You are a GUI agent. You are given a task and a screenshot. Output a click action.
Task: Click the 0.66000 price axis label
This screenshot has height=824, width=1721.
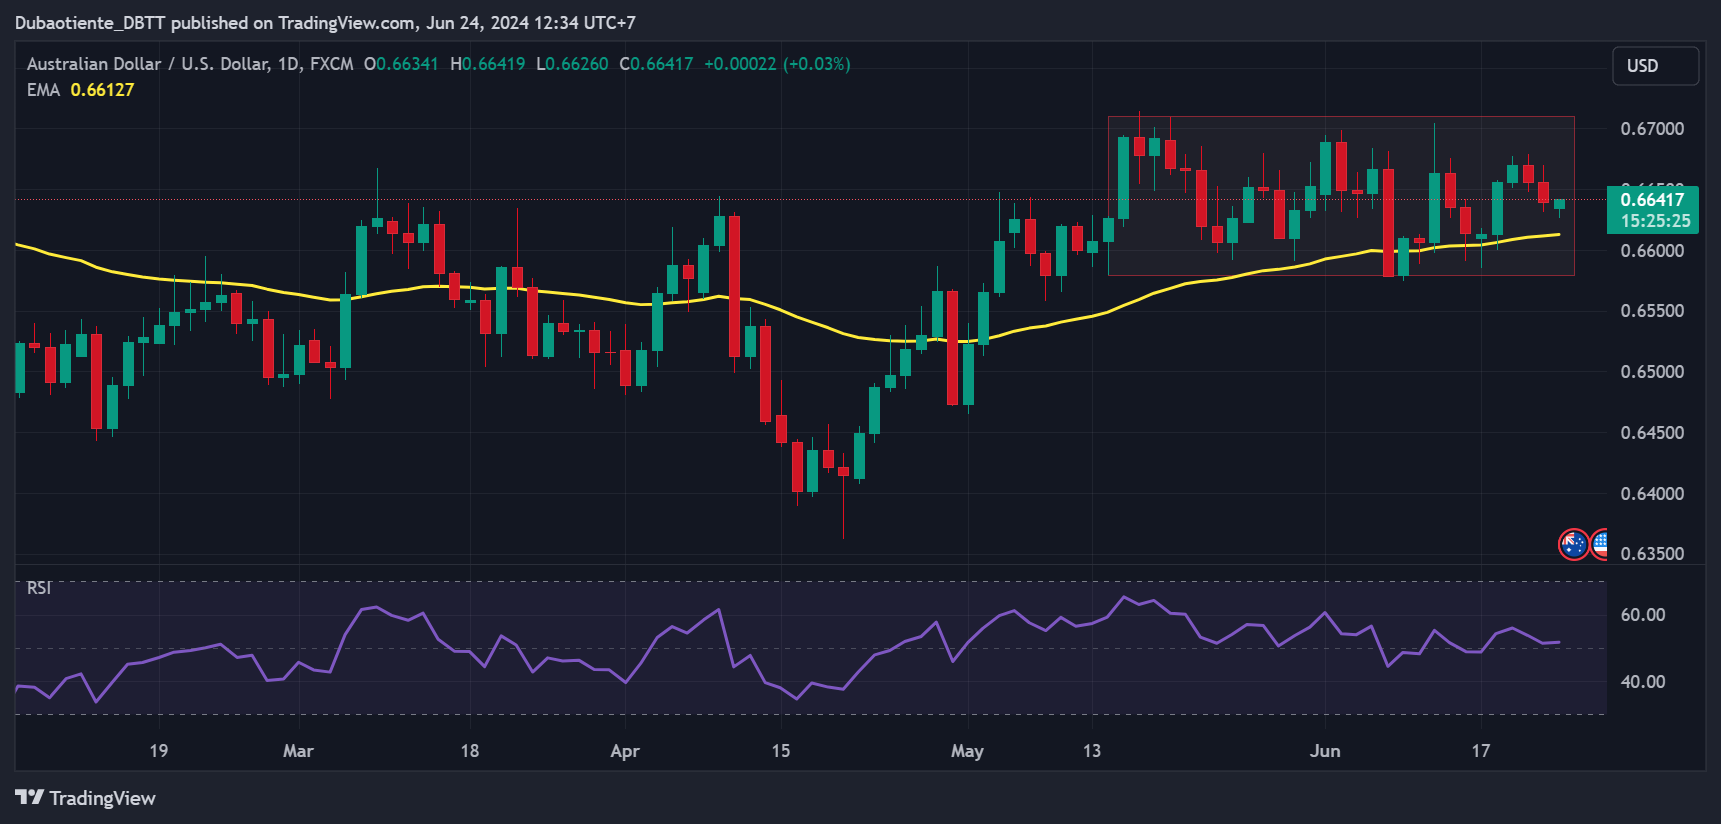(x=1652, y=251)
